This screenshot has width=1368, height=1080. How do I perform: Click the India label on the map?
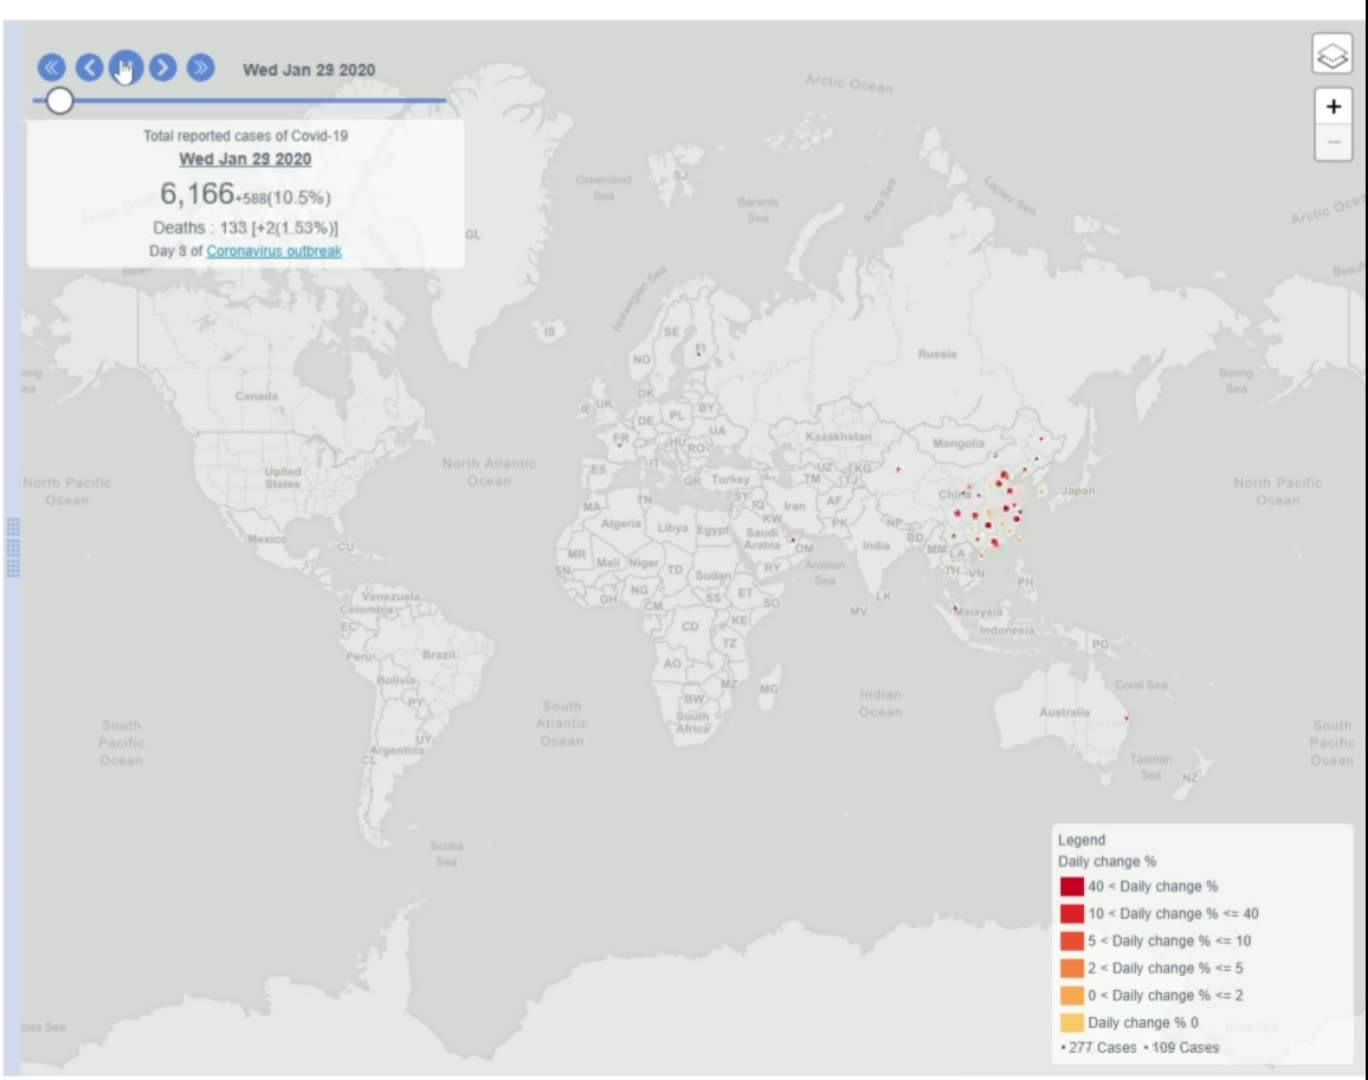(876, 546)
